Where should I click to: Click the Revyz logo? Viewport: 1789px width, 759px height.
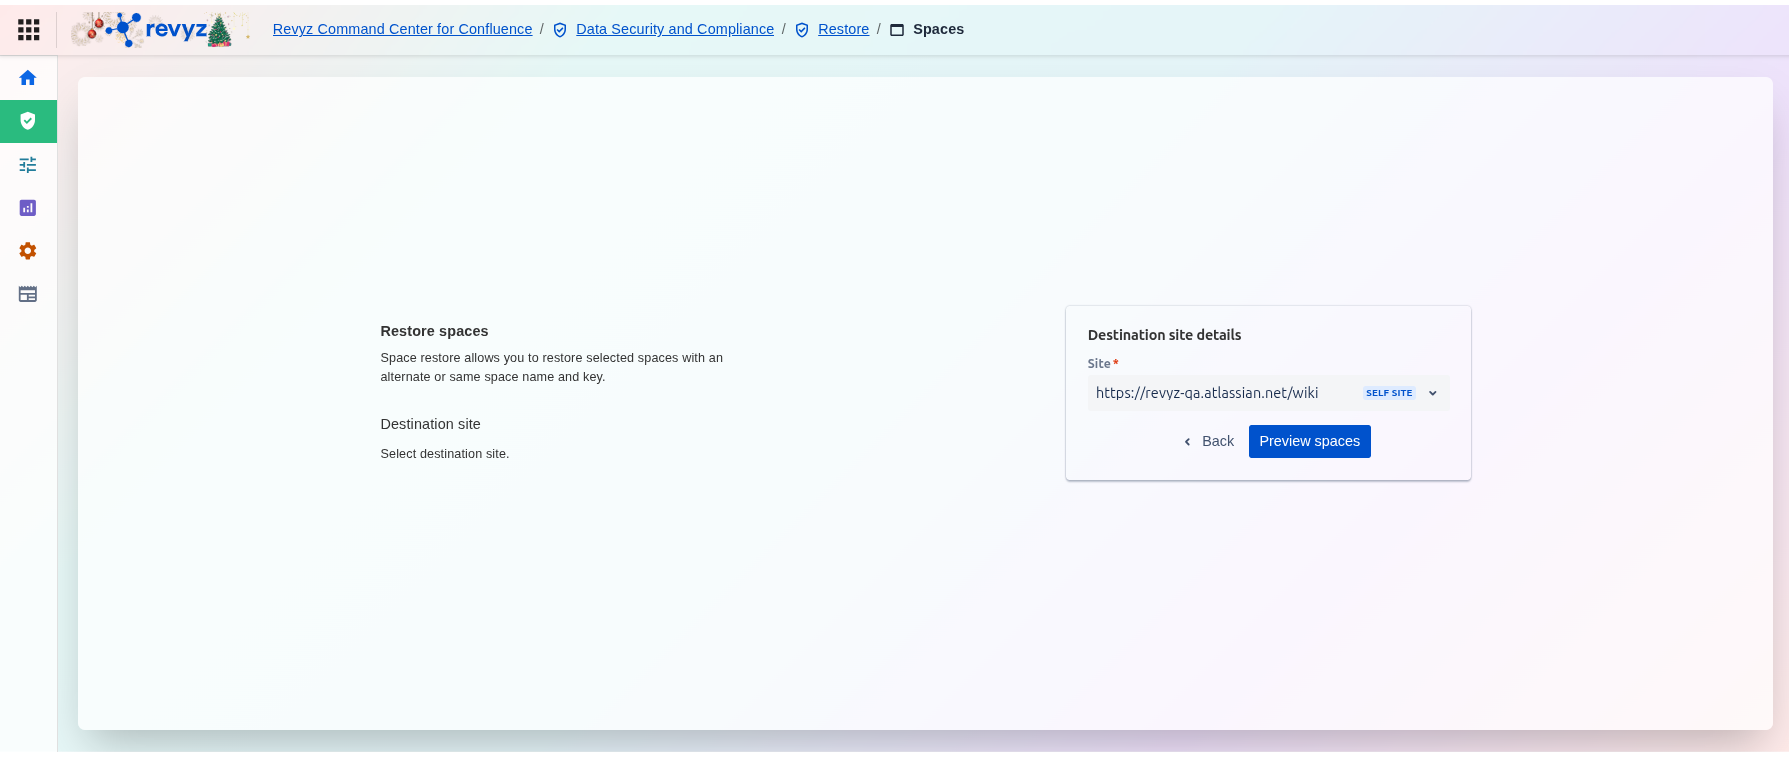click(160, 30)
